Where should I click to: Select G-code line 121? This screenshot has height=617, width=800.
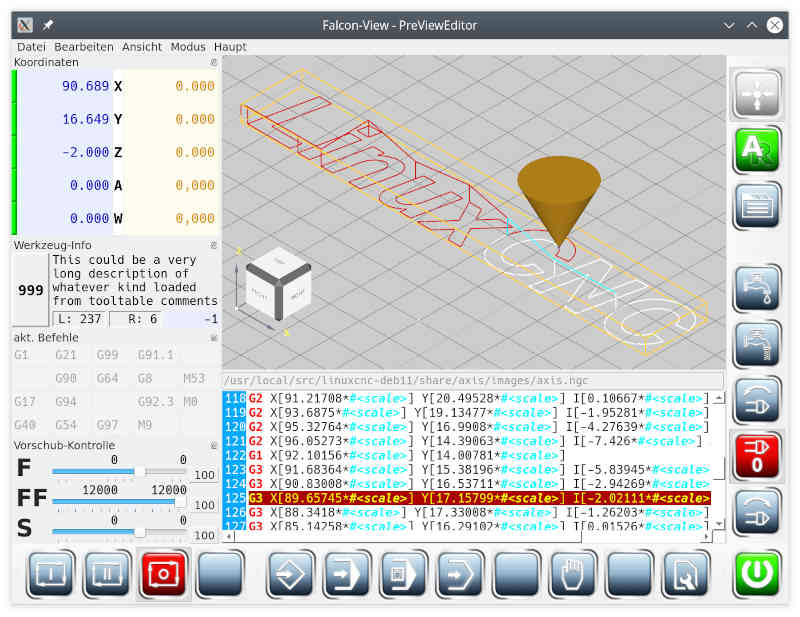467,441
